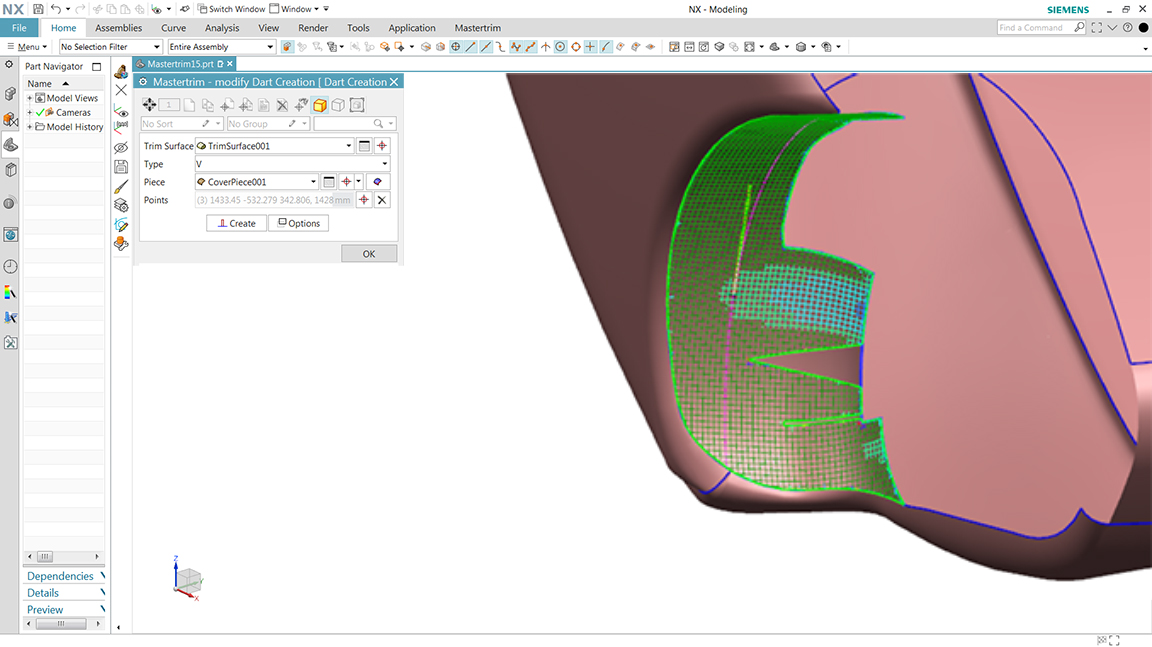This screenshot has width=1152, height=647.
Task: Click the paintbrush icon in left toolbar
Action: click(x=121, y=187)
